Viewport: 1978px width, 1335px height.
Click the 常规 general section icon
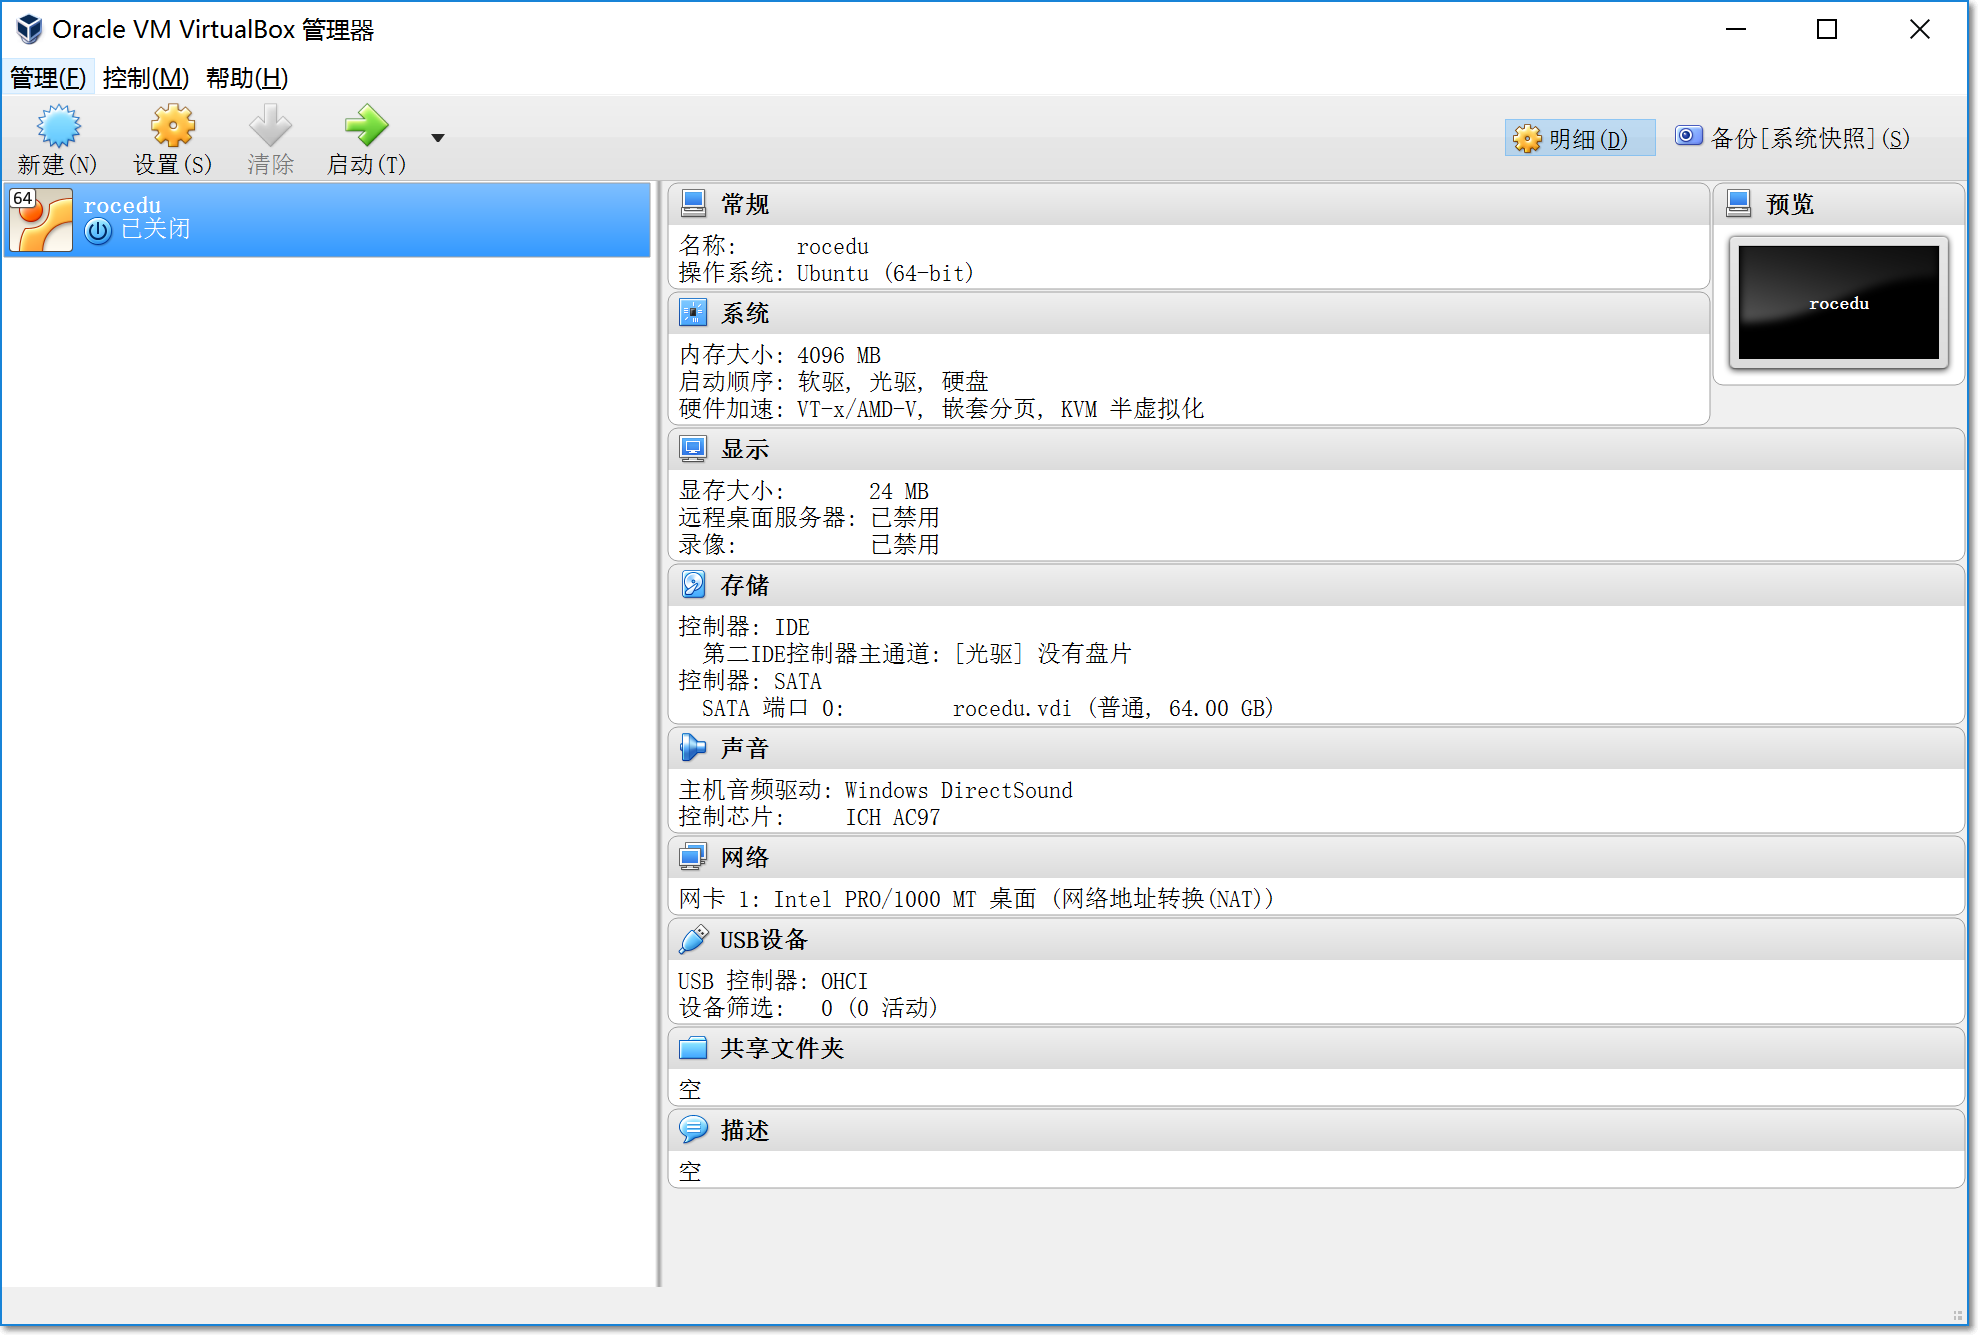click(x=693, y=204)
